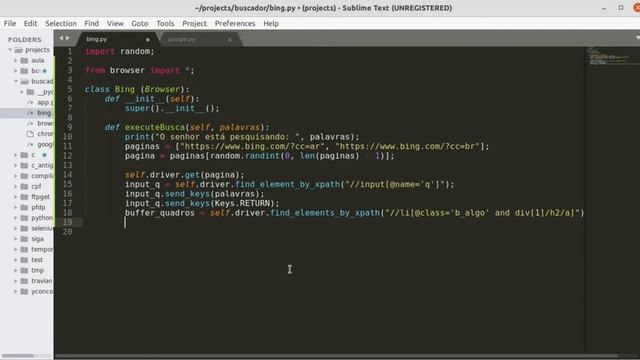
Task: Click the print 'O senhor está pesquisando' line
Action: [242, 137]
